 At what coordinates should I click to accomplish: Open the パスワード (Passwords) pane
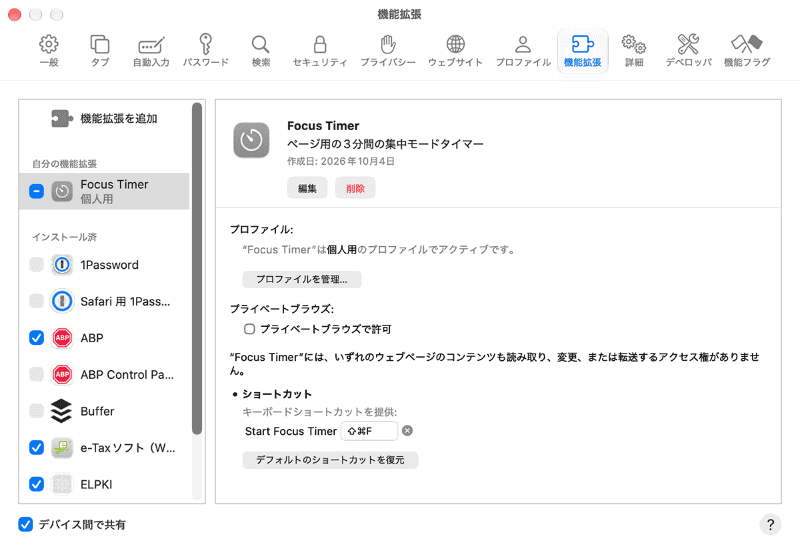click(206, 51)
